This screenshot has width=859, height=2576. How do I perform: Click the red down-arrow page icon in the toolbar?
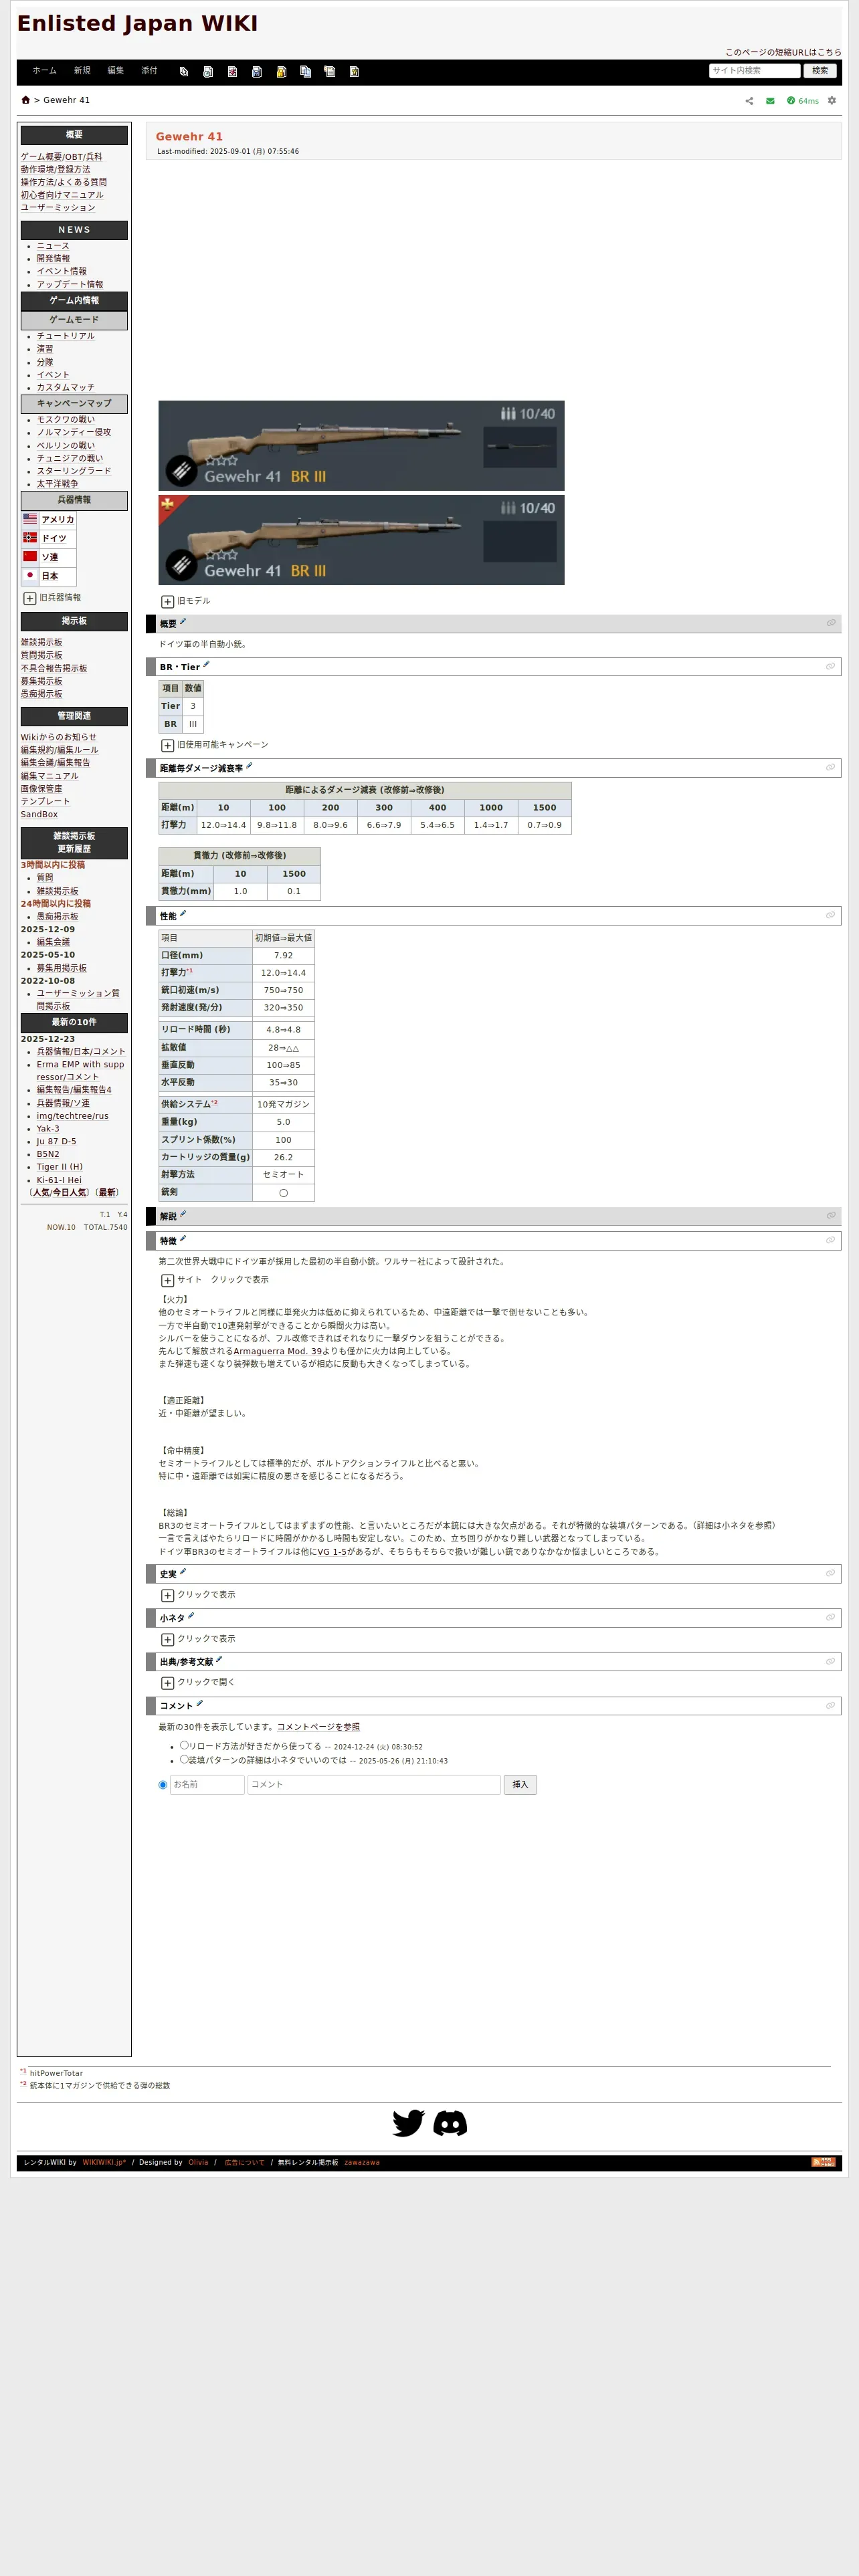[232, 72]
